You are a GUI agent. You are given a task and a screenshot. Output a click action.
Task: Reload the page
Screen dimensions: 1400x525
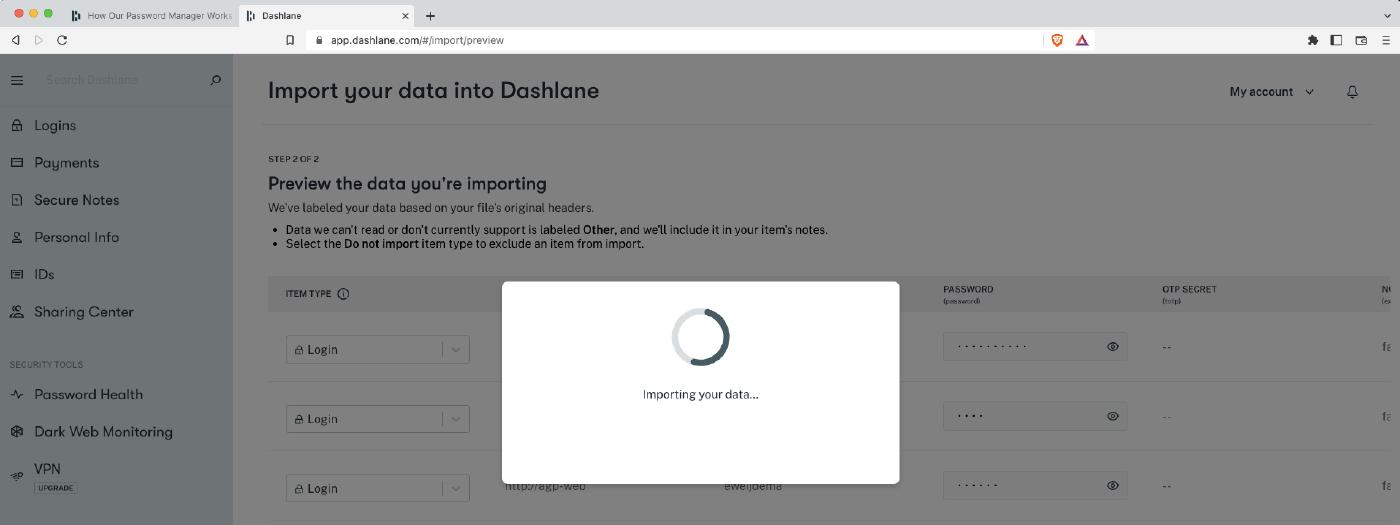click(62, 40)
